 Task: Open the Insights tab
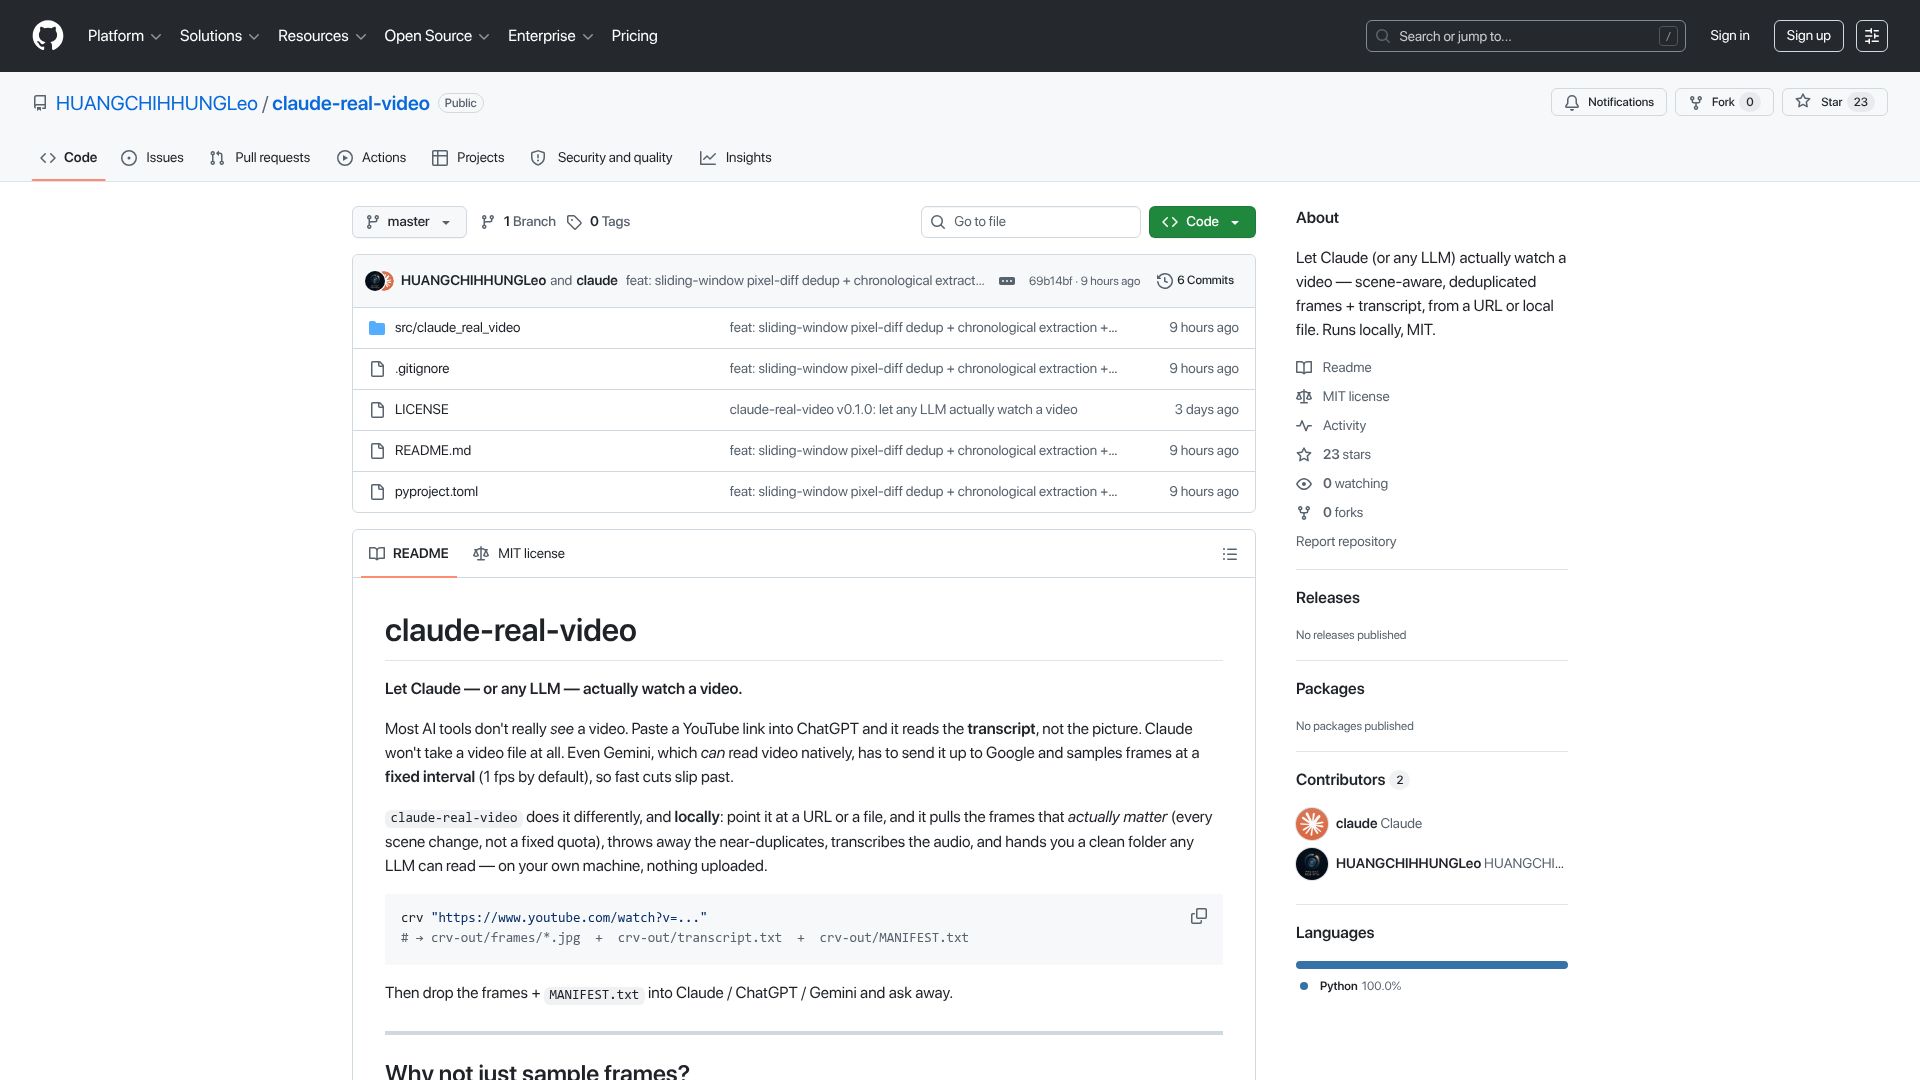coord(736,158)
